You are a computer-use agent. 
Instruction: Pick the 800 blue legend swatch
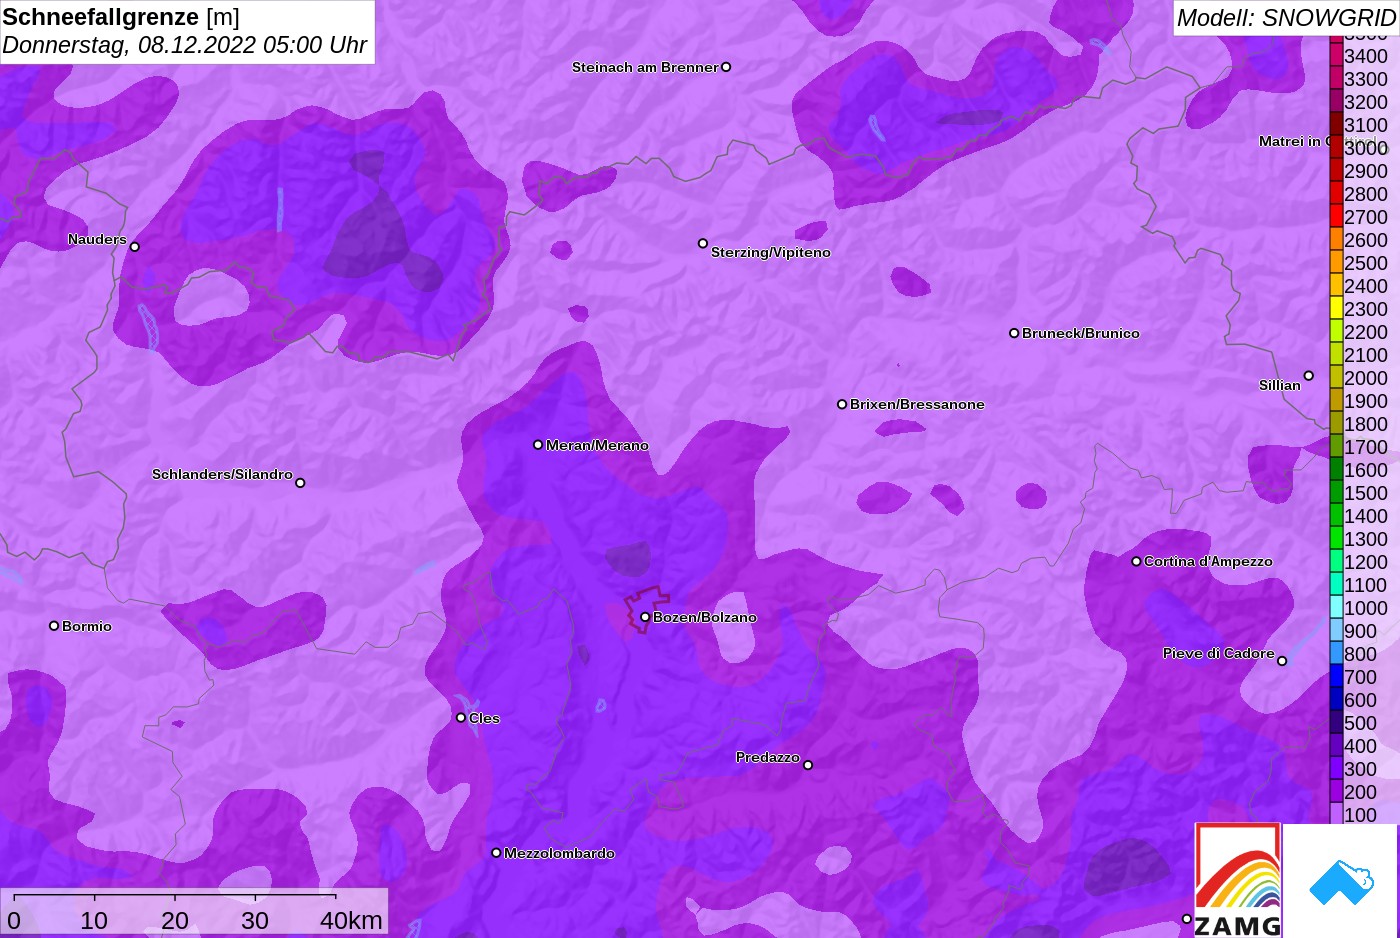1336,654
